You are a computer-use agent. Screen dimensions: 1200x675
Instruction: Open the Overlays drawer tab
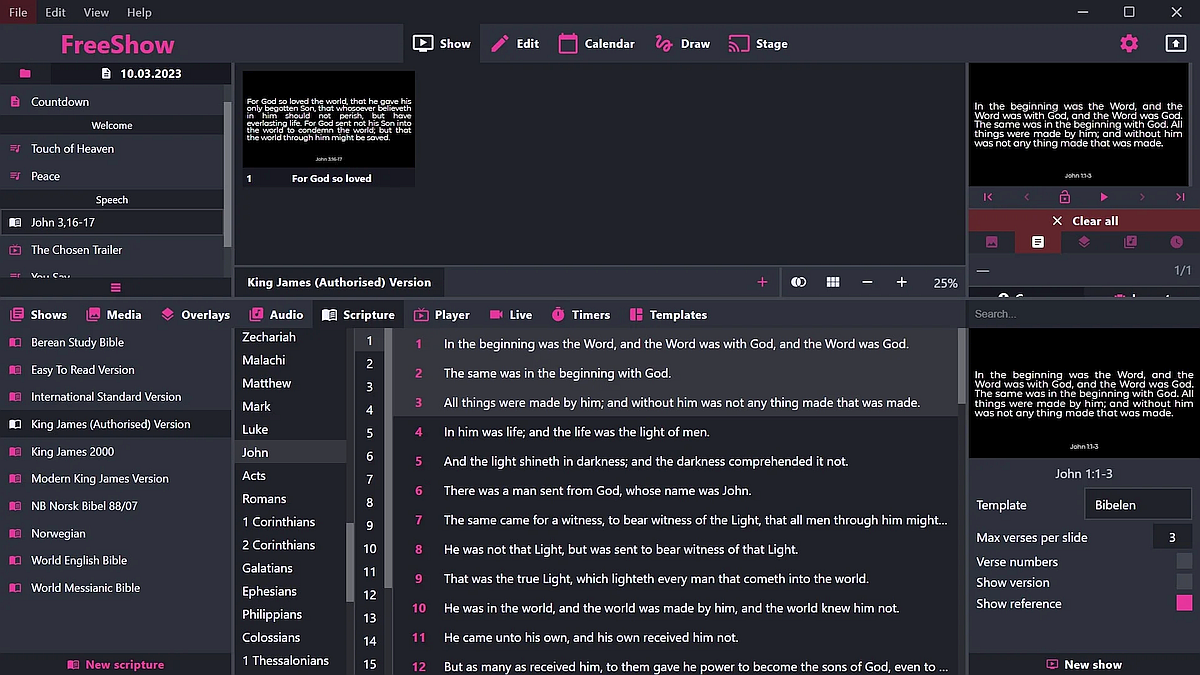[x=195, y=314]
